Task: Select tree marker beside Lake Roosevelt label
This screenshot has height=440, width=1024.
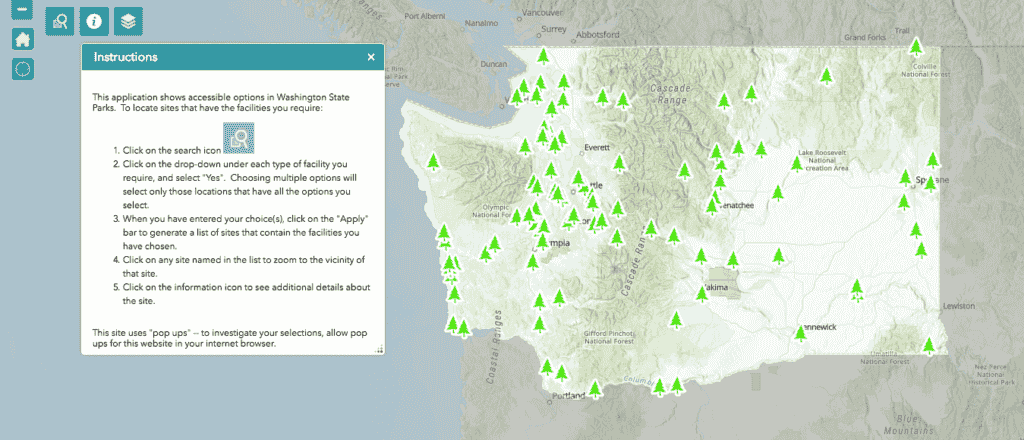Action: point(797,163)
